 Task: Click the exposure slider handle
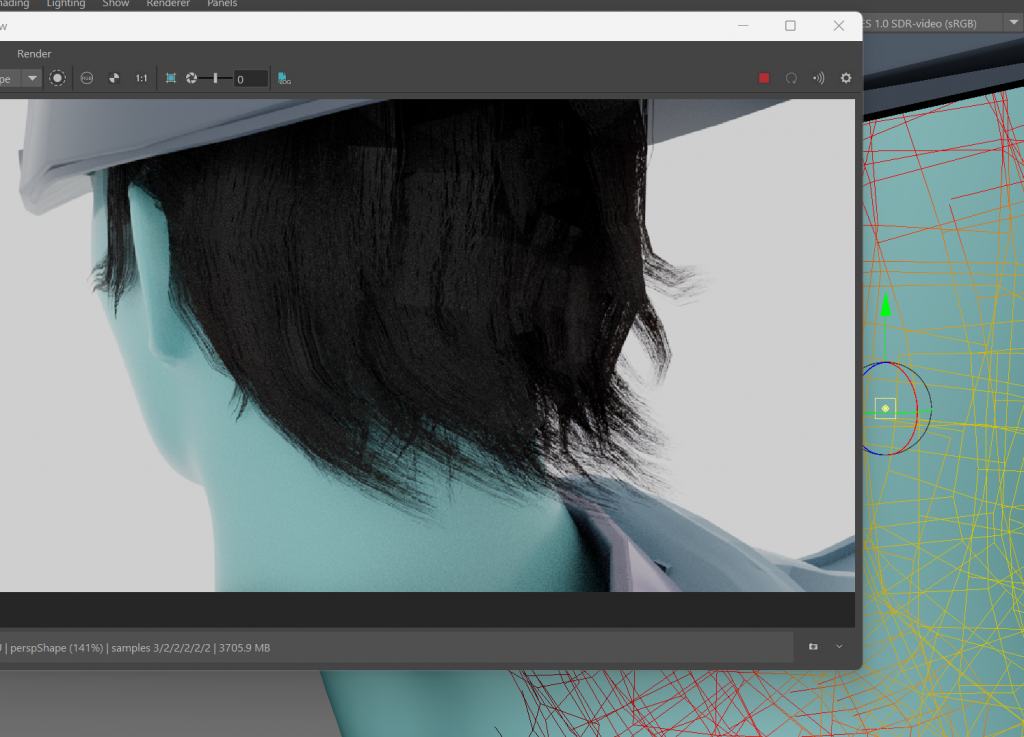tap(215, 78)
